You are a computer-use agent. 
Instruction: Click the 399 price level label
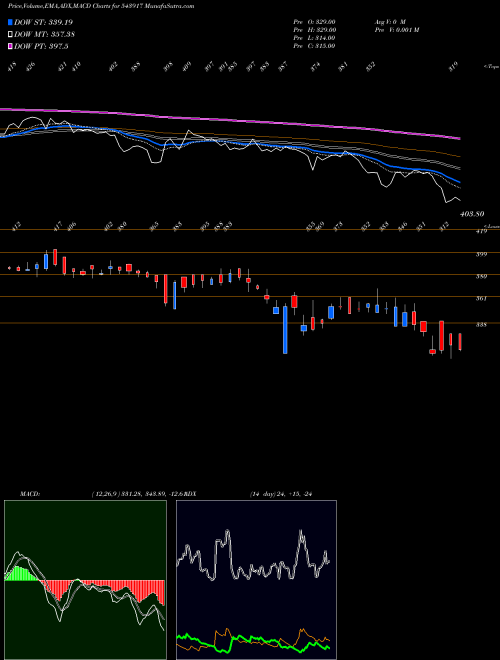(481, 254)
